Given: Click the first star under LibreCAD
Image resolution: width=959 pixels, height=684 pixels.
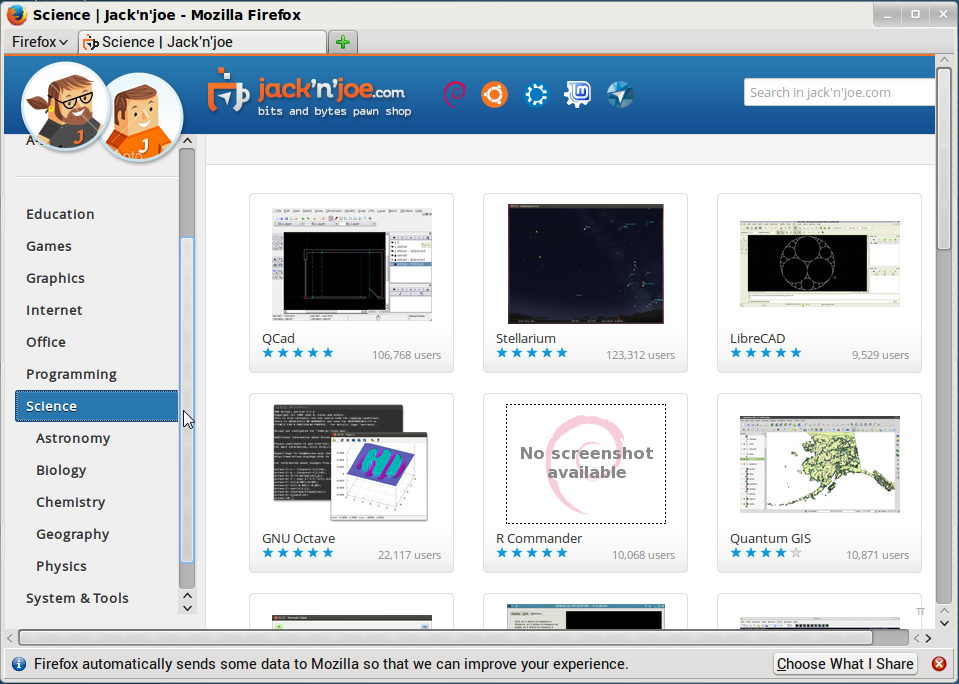Looking at the screenshot, I should (x=734, y=353).
